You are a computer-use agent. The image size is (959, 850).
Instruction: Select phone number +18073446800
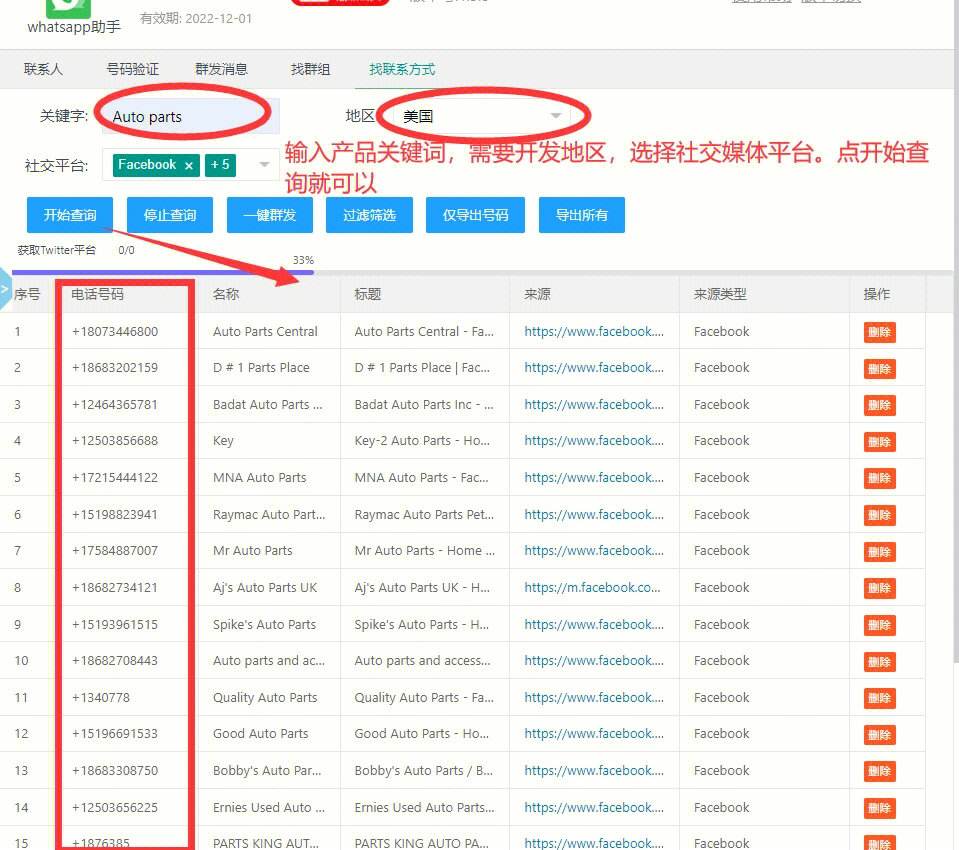pyautogui.click(x=115, y=331)
